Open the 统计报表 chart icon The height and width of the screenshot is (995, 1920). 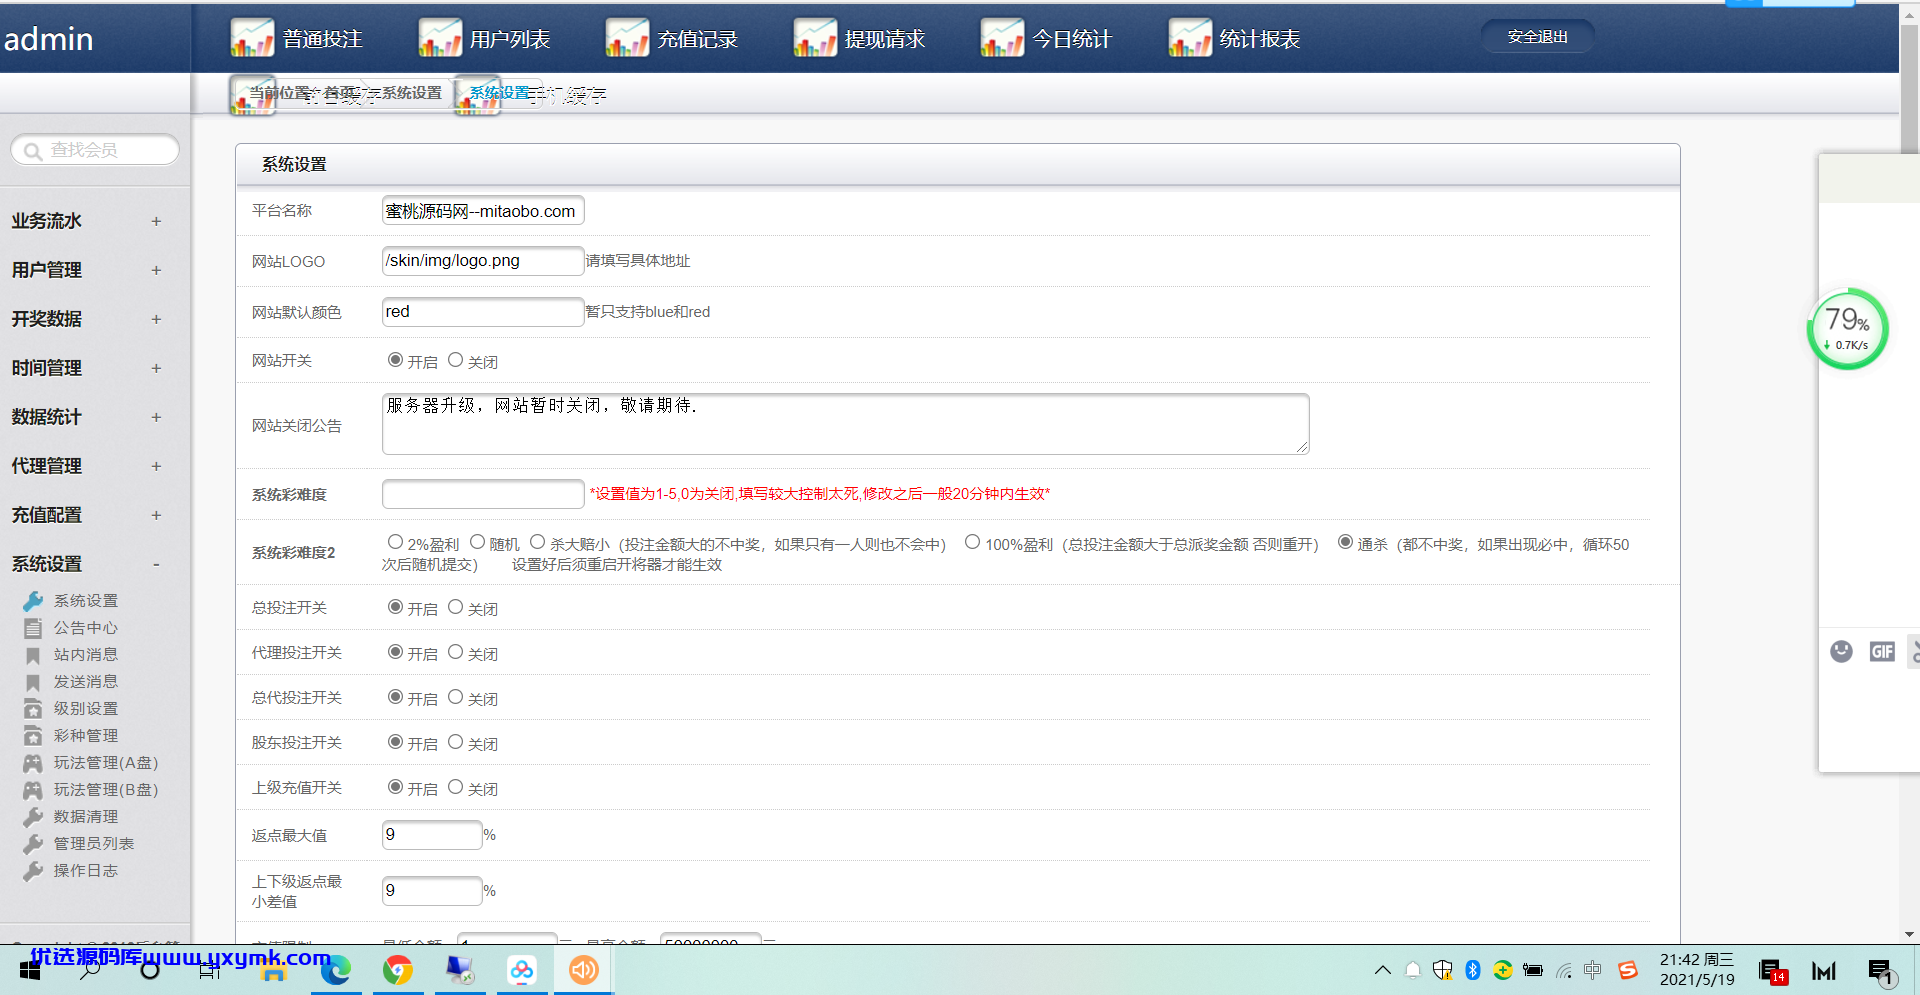coord(1190,38)
